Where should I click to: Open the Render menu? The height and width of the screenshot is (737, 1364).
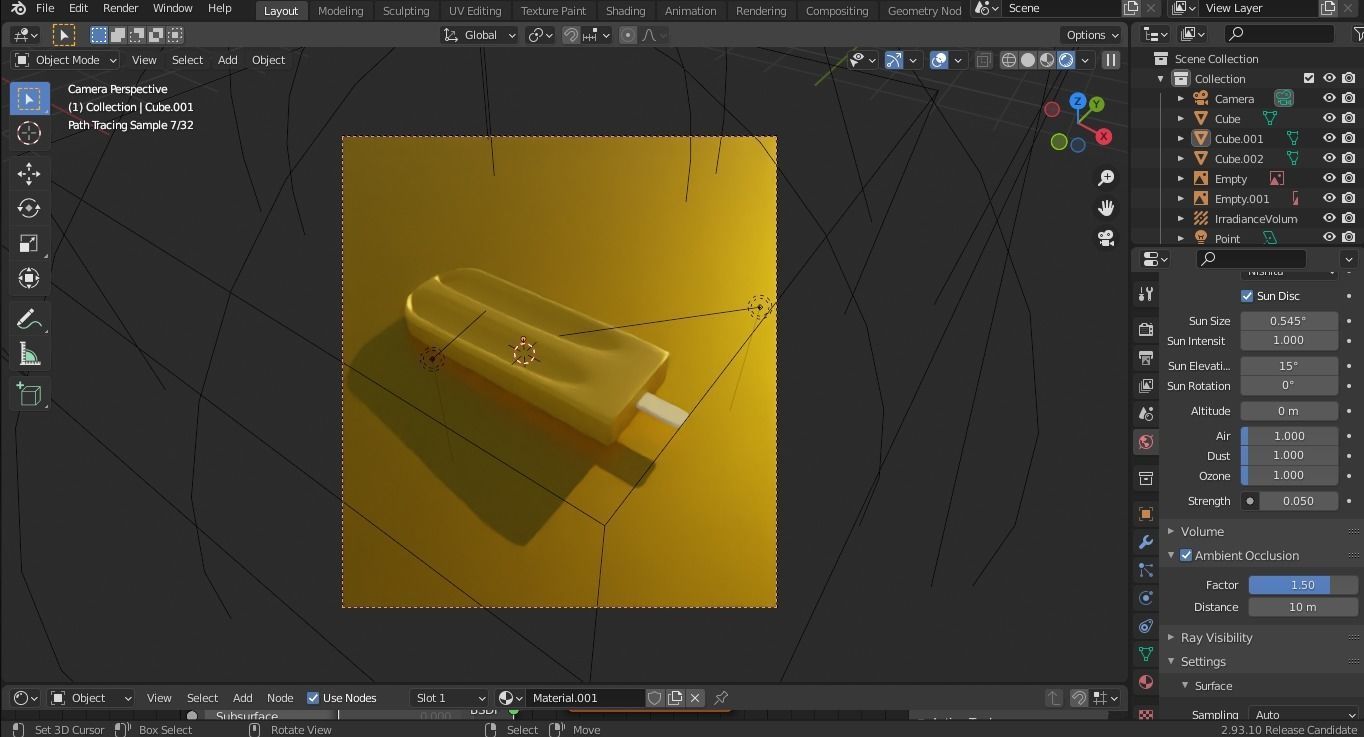[x=120, y=8]
